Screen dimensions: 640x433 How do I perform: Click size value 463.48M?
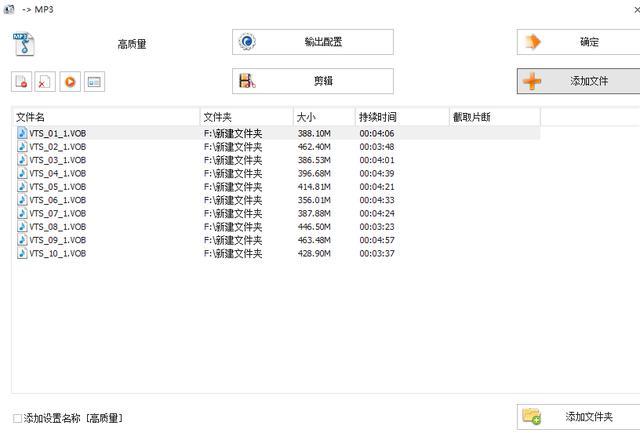314,240
